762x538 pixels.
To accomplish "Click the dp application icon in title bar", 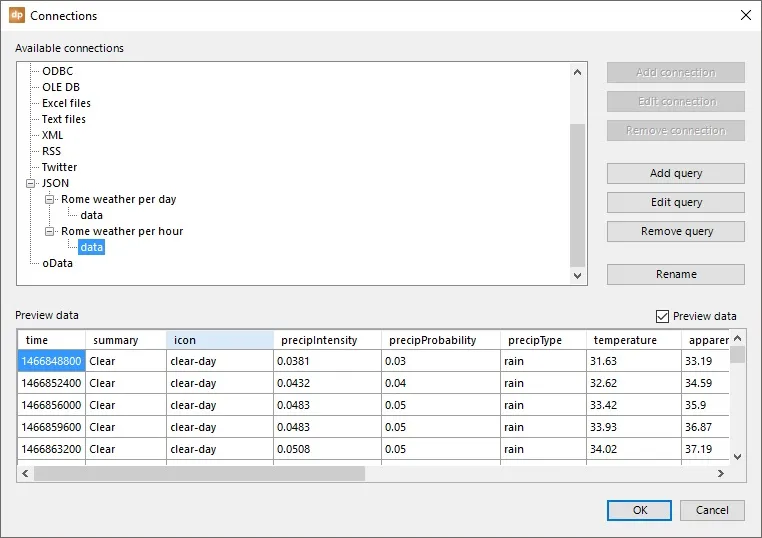I will pos(17,15).
